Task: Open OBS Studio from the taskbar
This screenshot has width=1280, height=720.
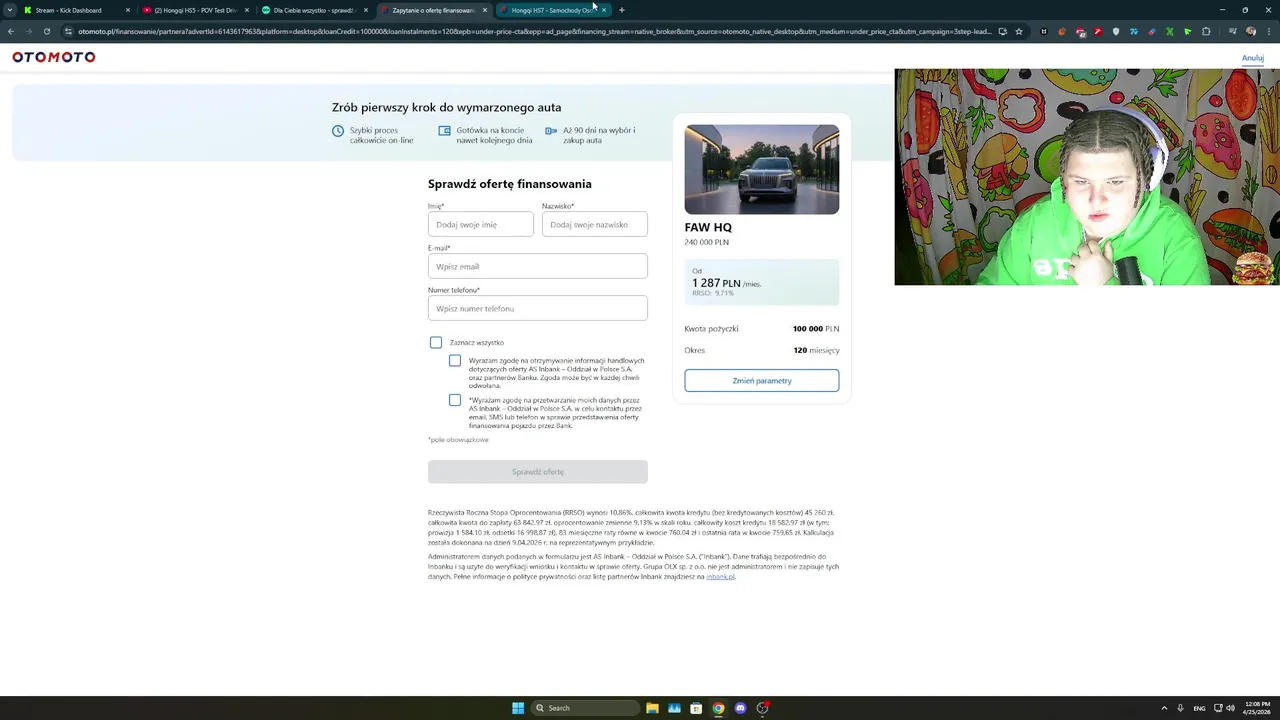Action: point(762,708)
